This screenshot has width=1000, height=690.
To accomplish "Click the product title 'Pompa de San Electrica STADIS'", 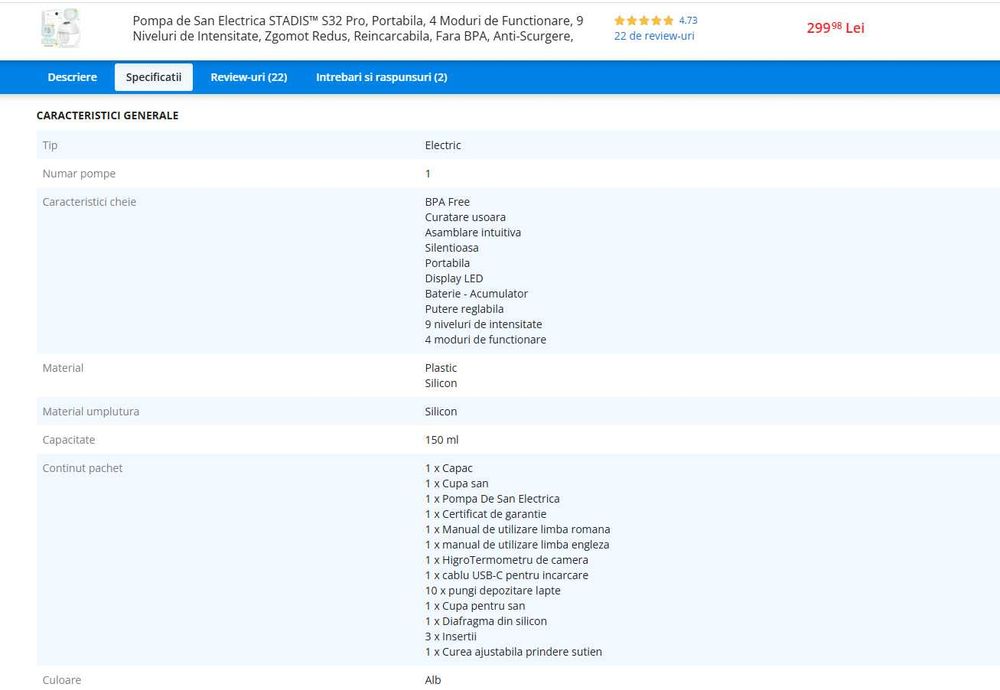I will 358,28.
